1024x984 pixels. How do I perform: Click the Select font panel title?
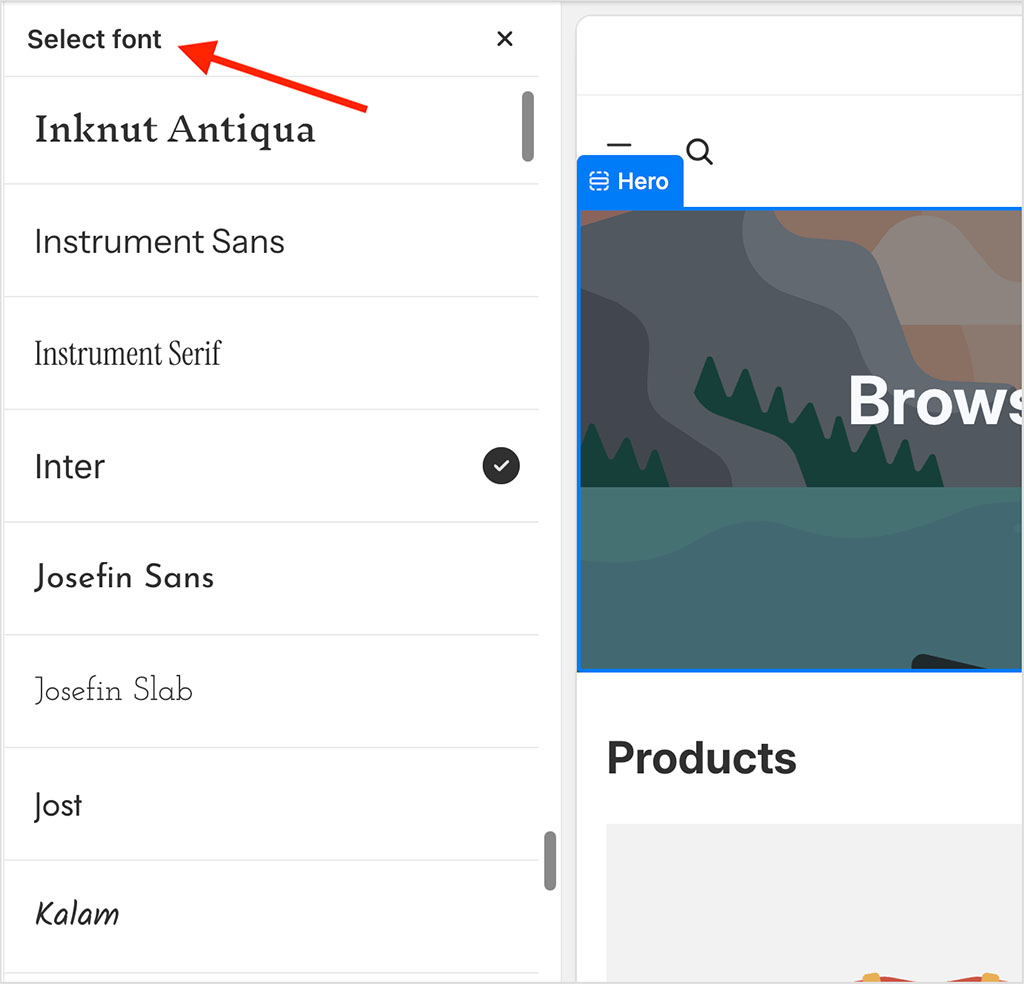coord(94,39)
